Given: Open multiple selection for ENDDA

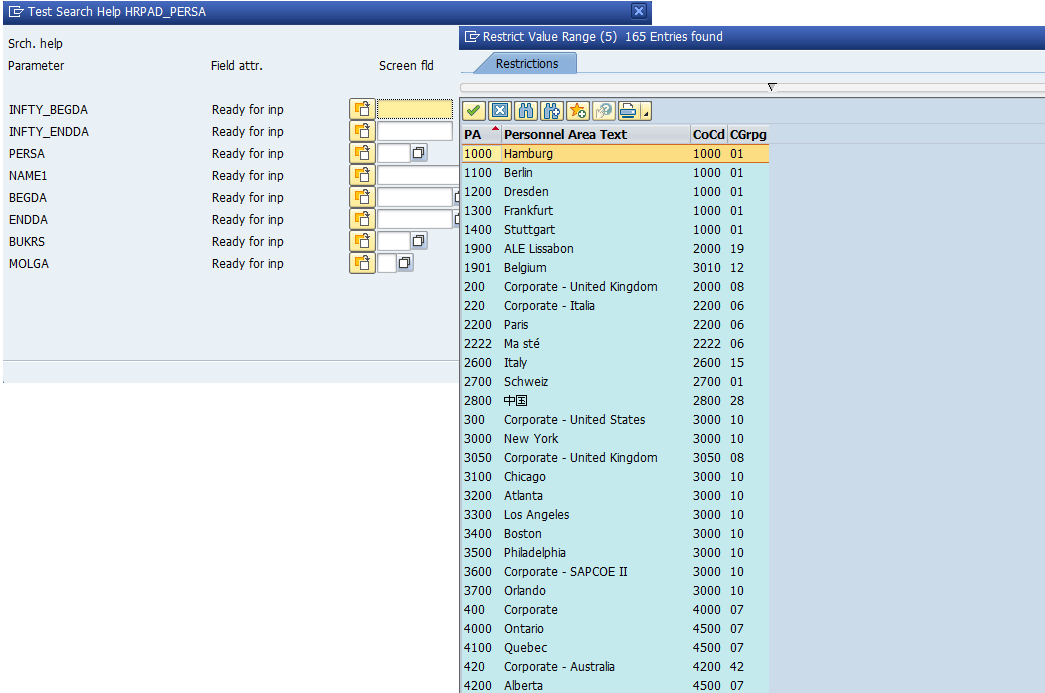Looking at the screenshot, I should point(362,219).
